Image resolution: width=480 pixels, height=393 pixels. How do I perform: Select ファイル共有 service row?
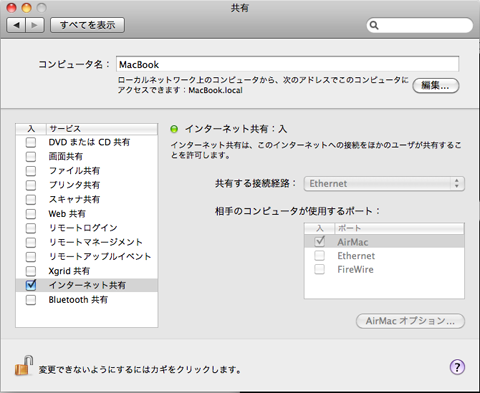87,171
